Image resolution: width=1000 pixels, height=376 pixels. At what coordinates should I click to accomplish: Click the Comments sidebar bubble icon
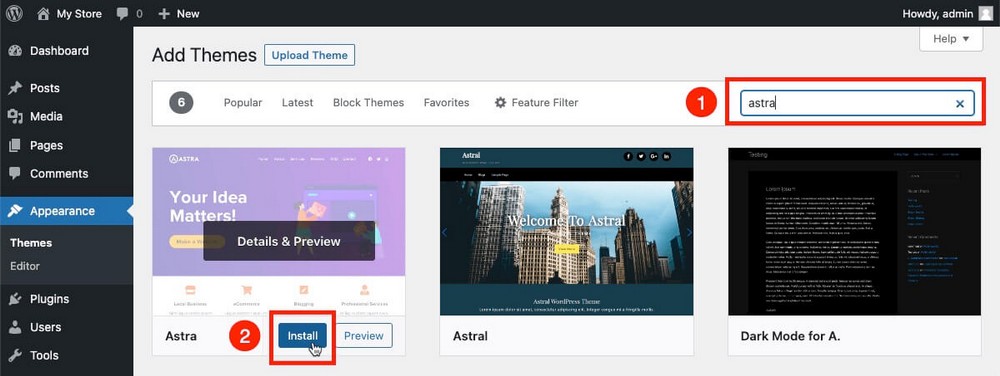tap(15, 173)
